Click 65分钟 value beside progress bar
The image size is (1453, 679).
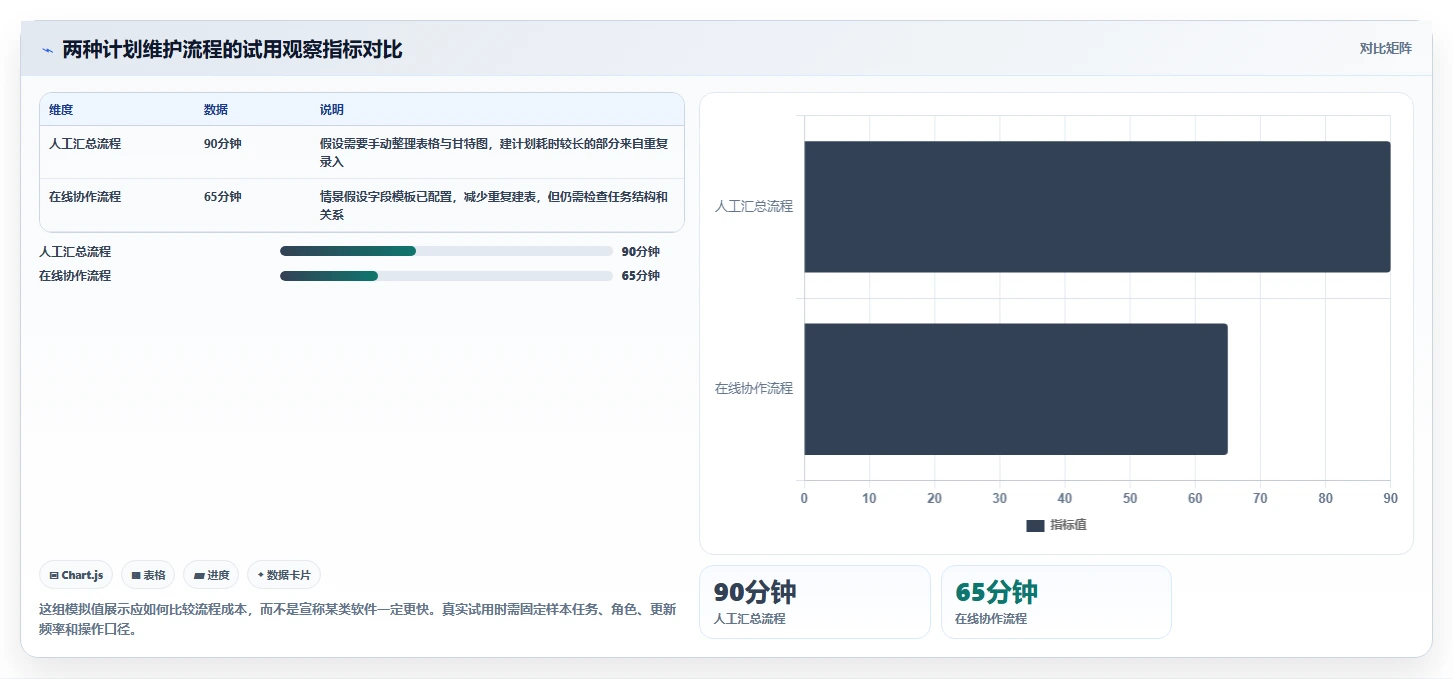tap(640, 276)
